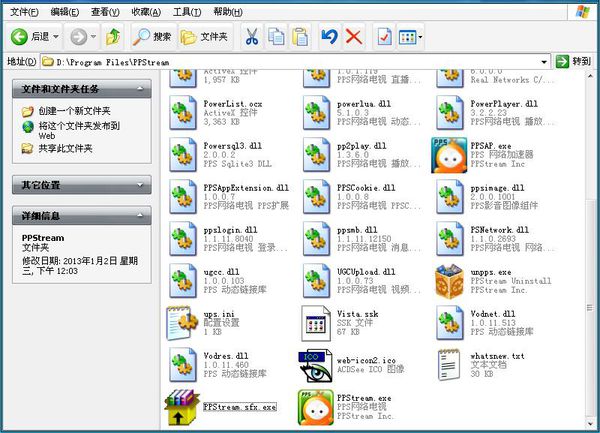
Task: Click the red X Delete icon
Action: 353,36
